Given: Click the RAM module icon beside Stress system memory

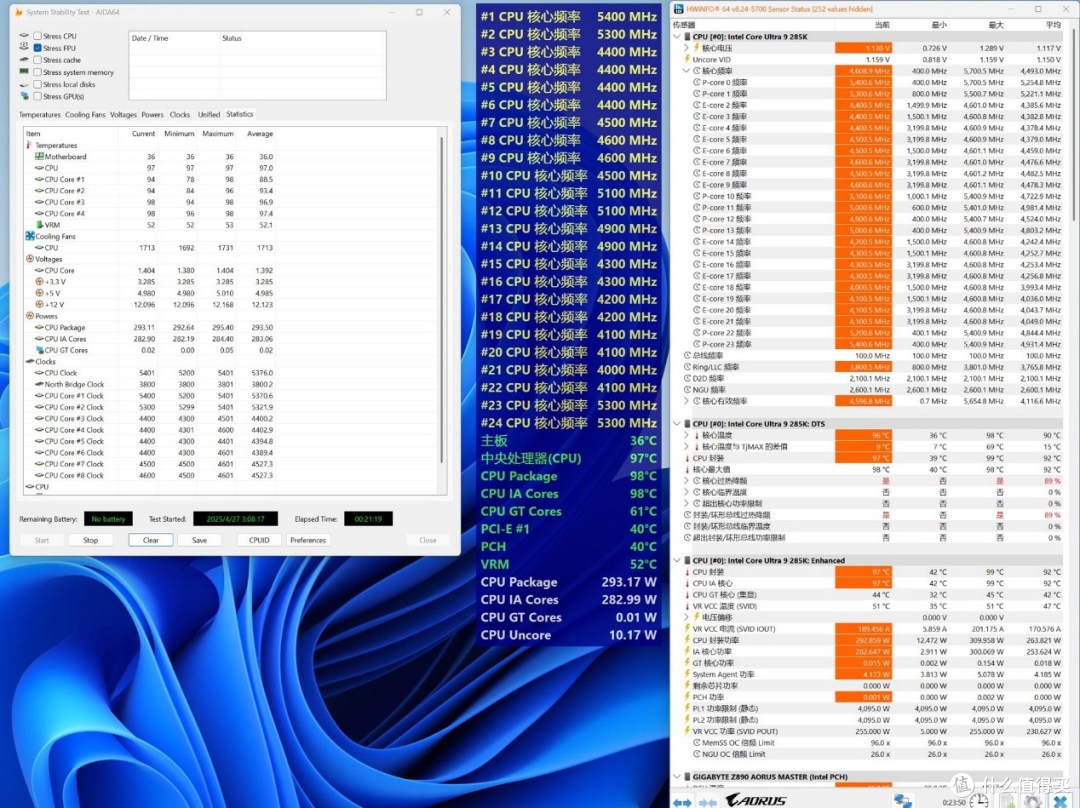Looking at the screenshot, I should pos(25,72).
